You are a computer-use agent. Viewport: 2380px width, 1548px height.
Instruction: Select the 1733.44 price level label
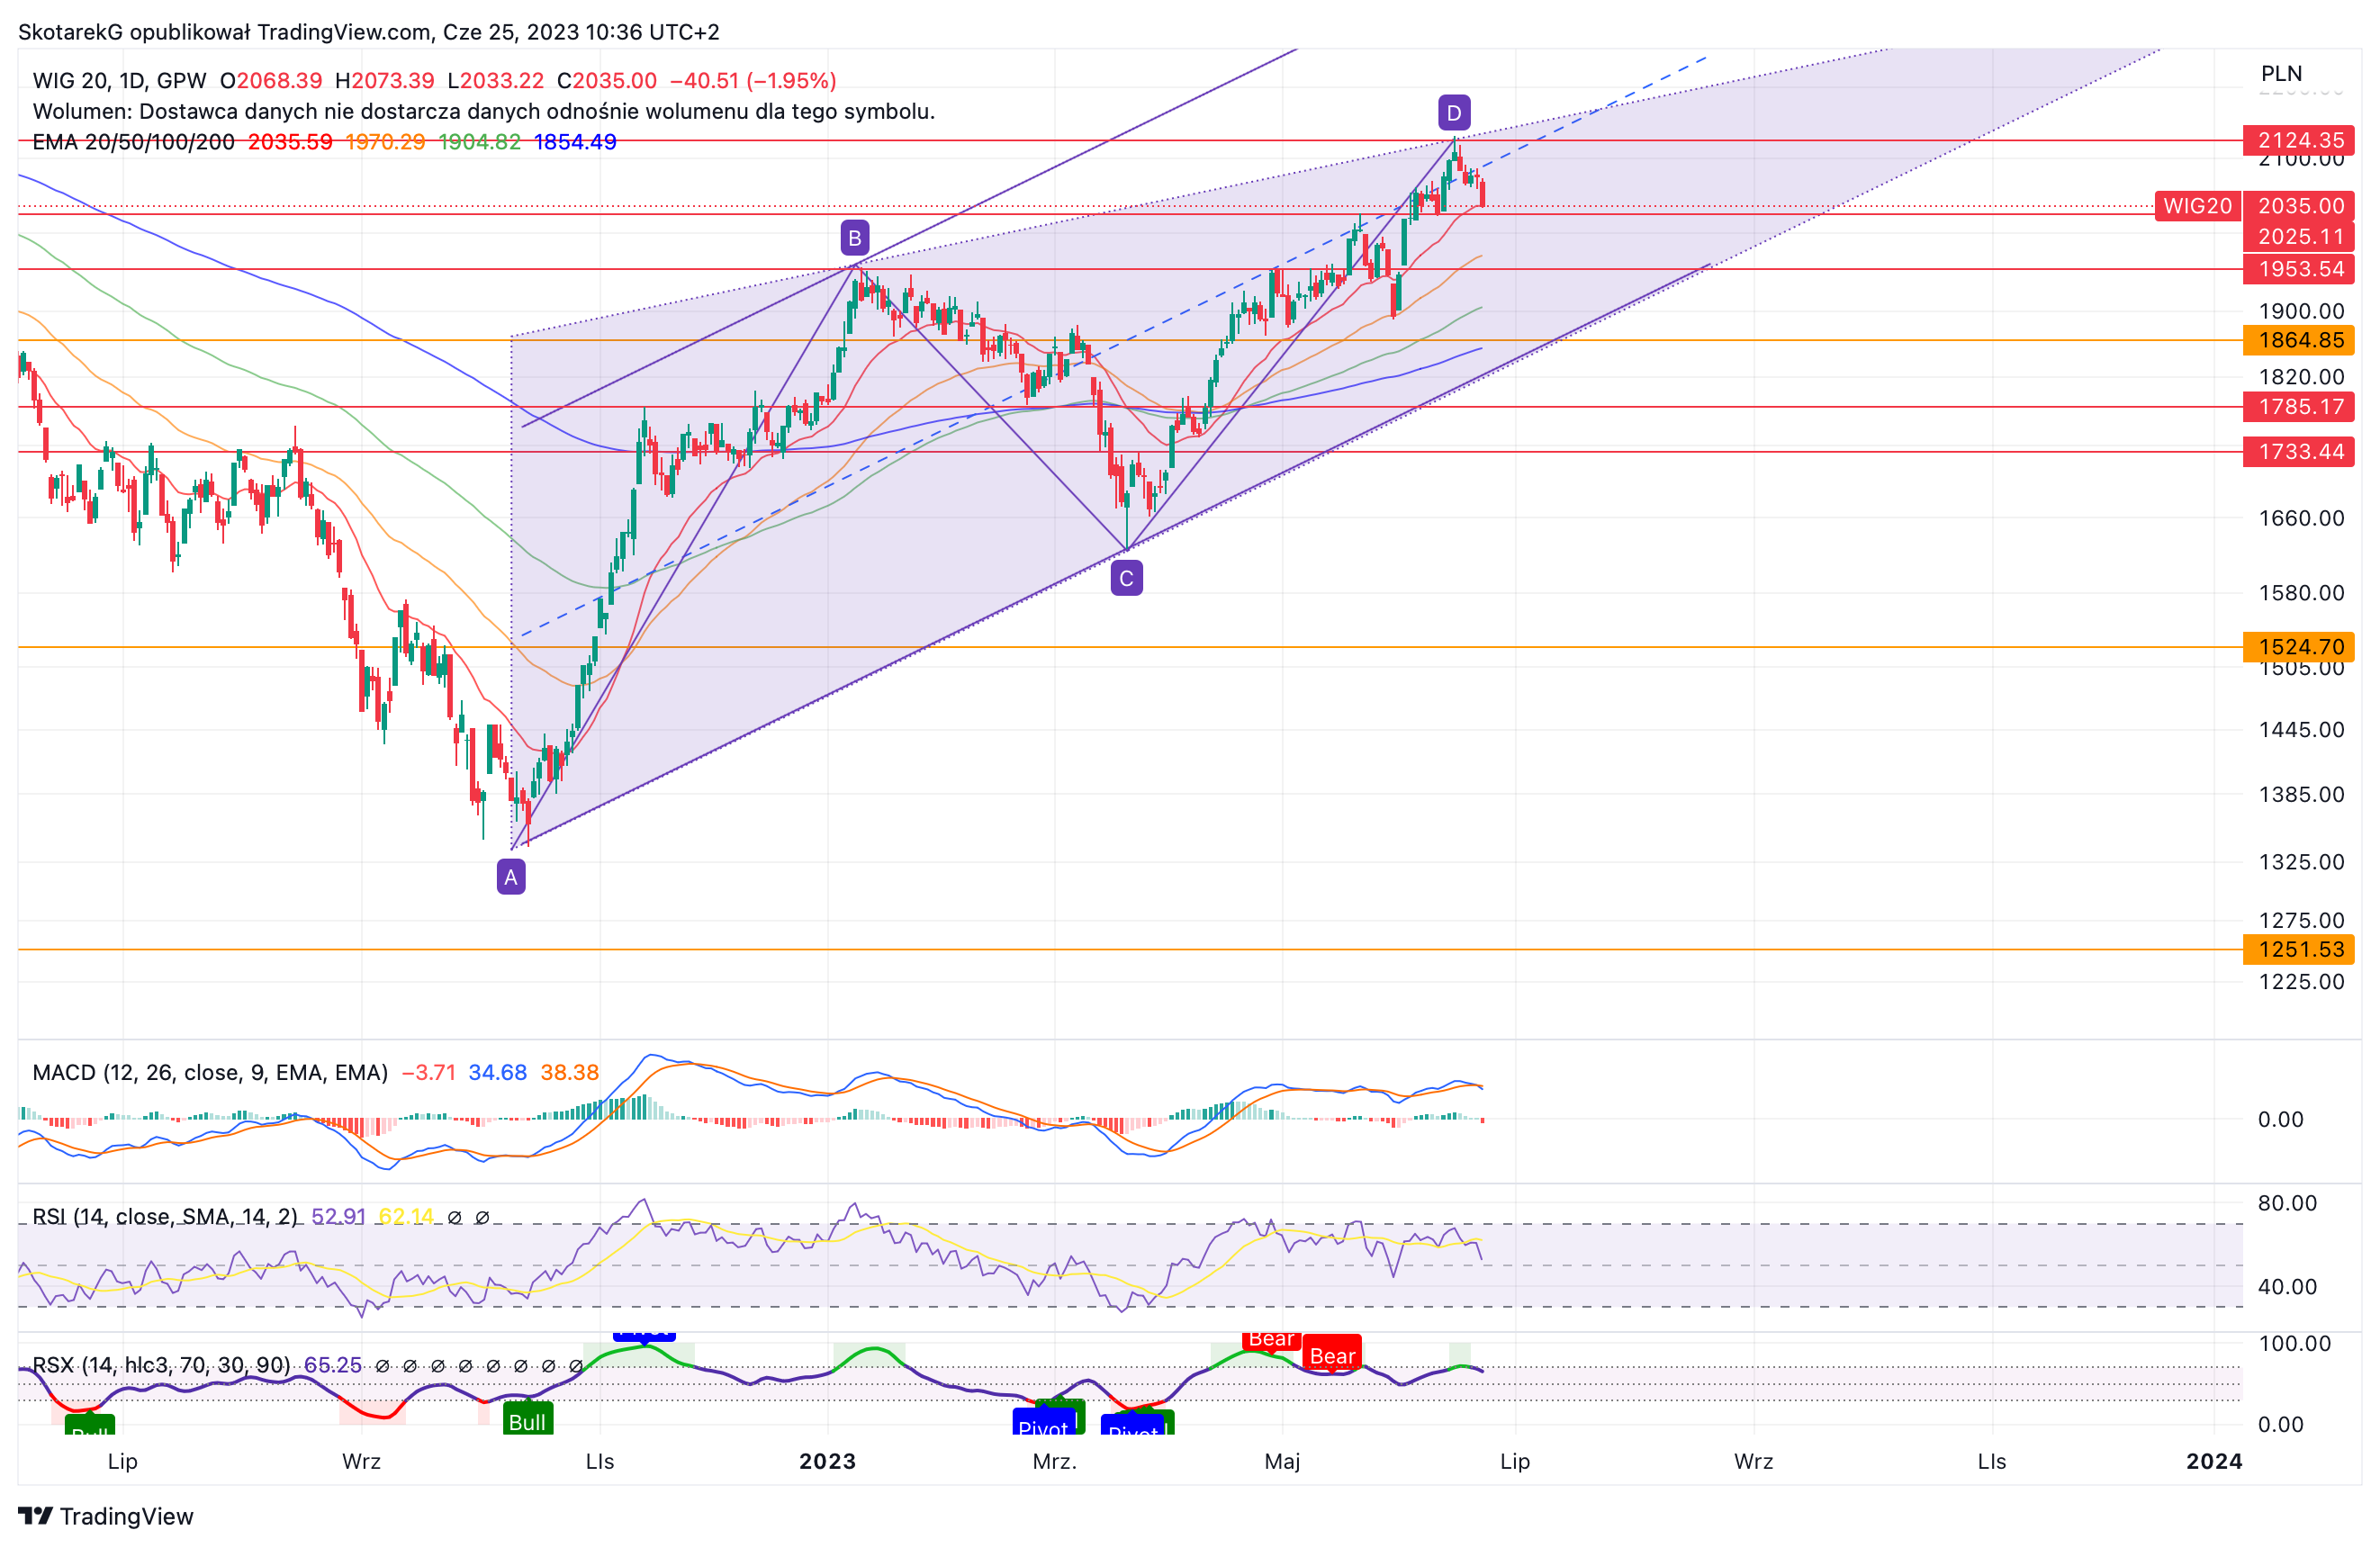(2299, 452)
